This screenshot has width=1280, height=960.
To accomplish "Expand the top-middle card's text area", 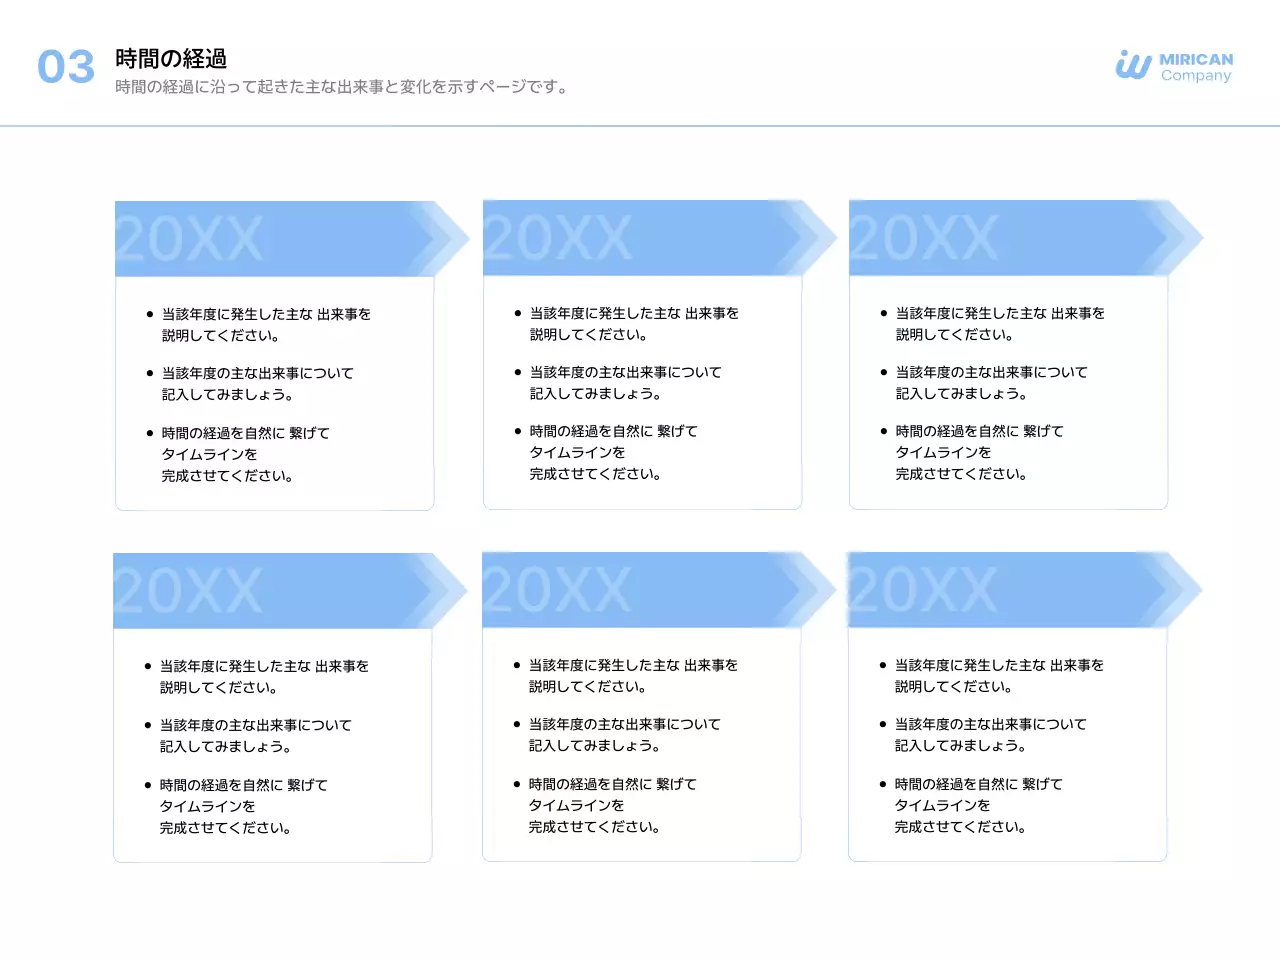I will pyautogui.click(x=640, y=390).
